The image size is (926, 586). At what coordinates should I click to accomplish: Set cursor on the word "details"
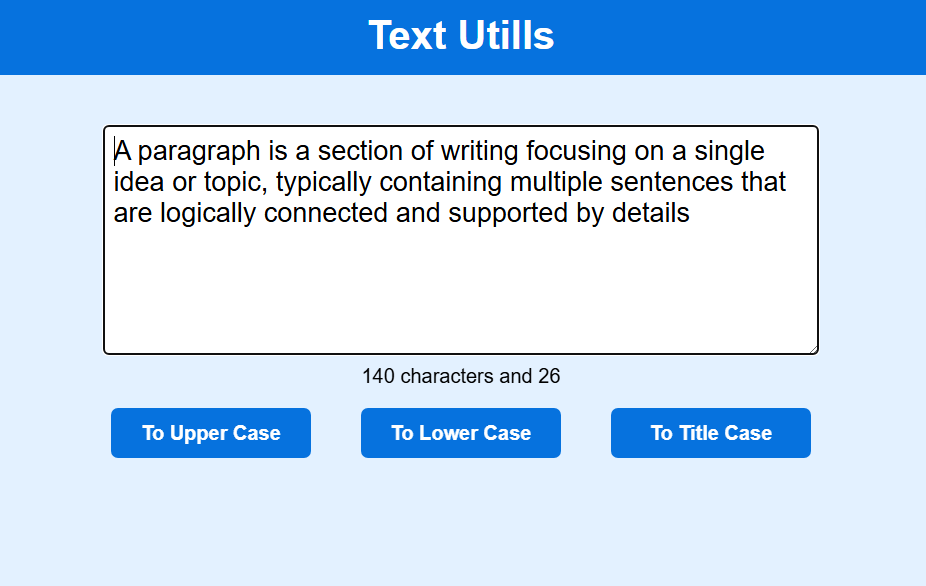[649, 214]
